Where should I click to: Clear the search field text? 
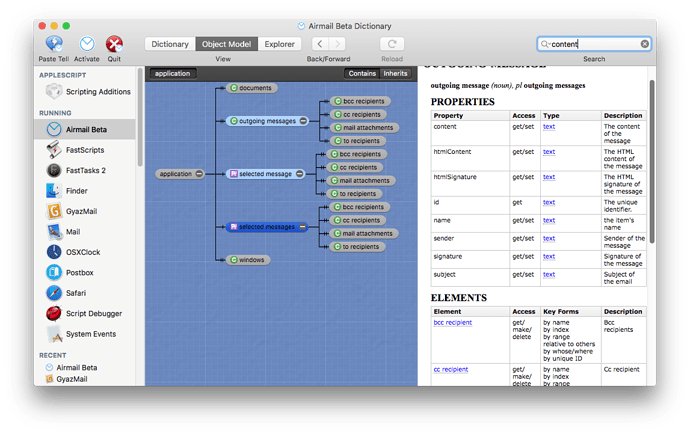[x=645, y=44]
